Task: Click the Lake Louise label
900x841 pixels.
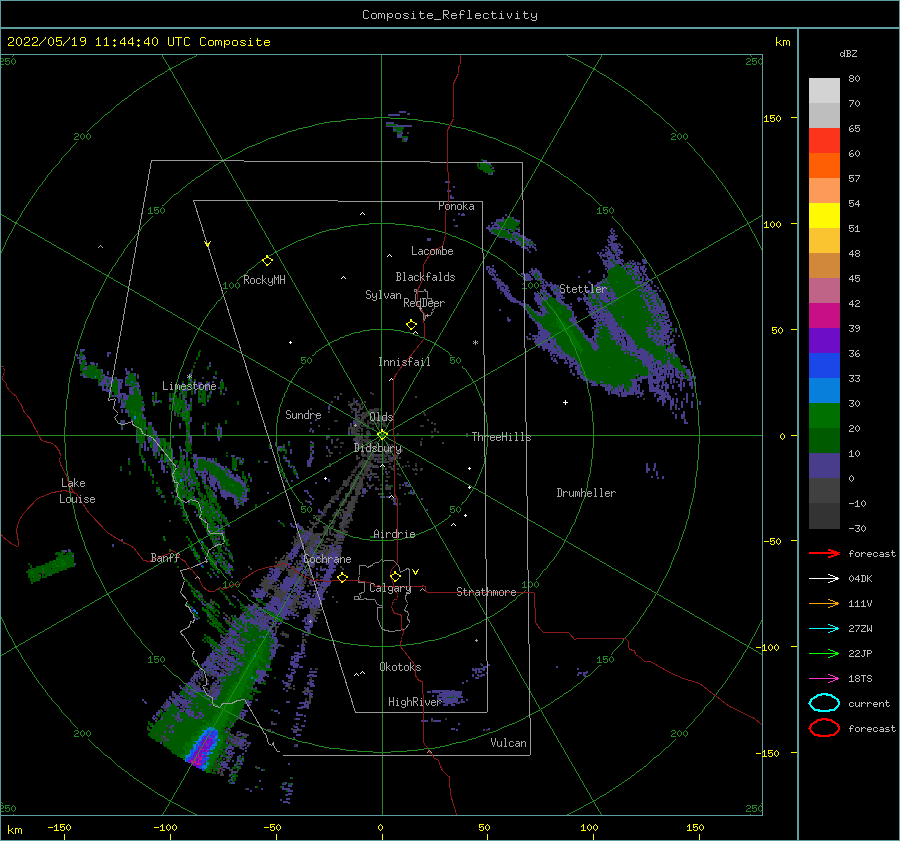Action: tap(77, 491)
